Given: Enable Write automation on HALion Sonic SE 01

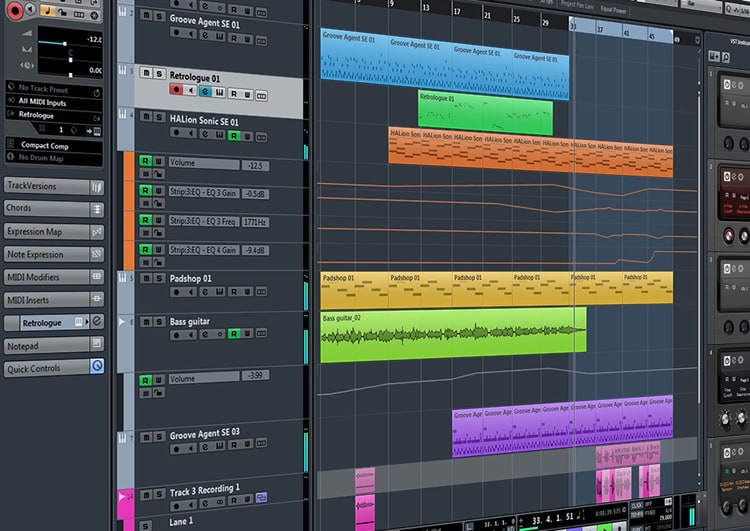Looking at the screenshot, I should click(x=247, y=136).
